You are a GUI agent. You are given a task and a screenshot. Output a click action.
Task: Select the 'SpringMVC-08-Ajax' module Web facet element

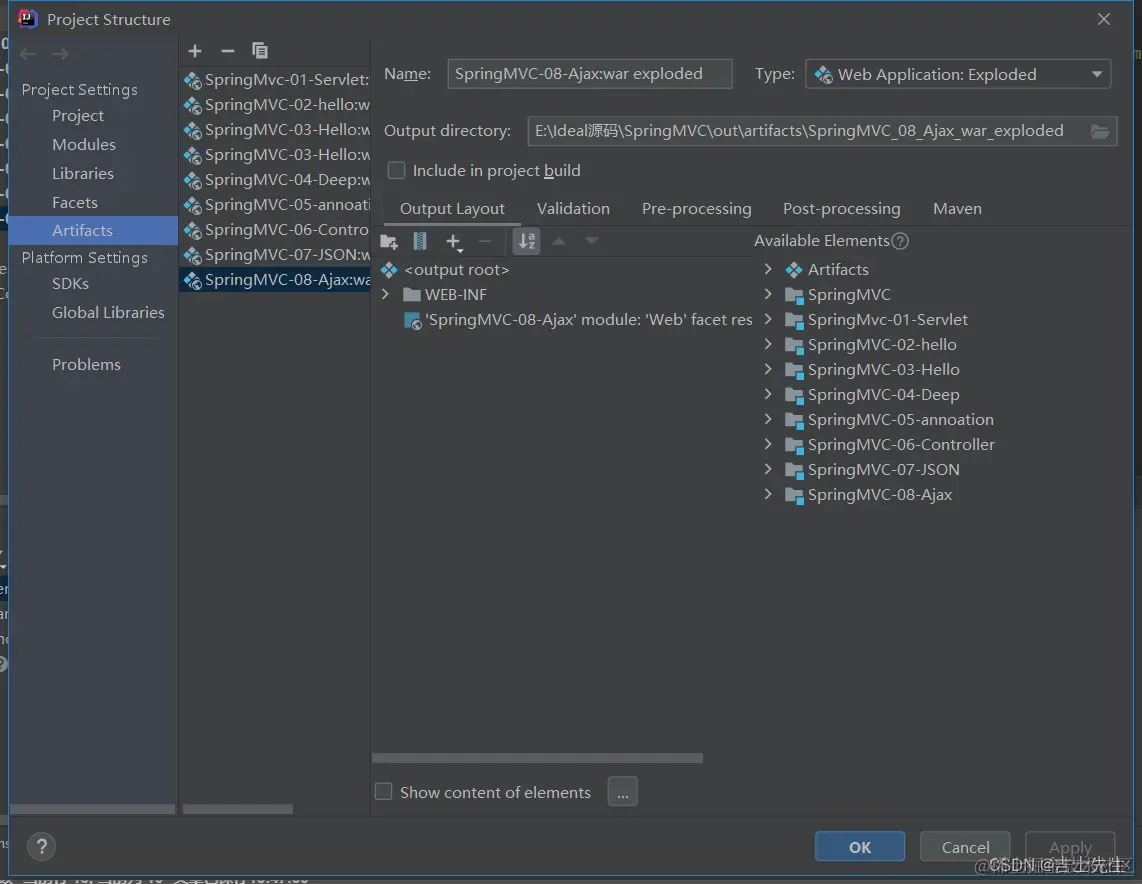point(578,320)
